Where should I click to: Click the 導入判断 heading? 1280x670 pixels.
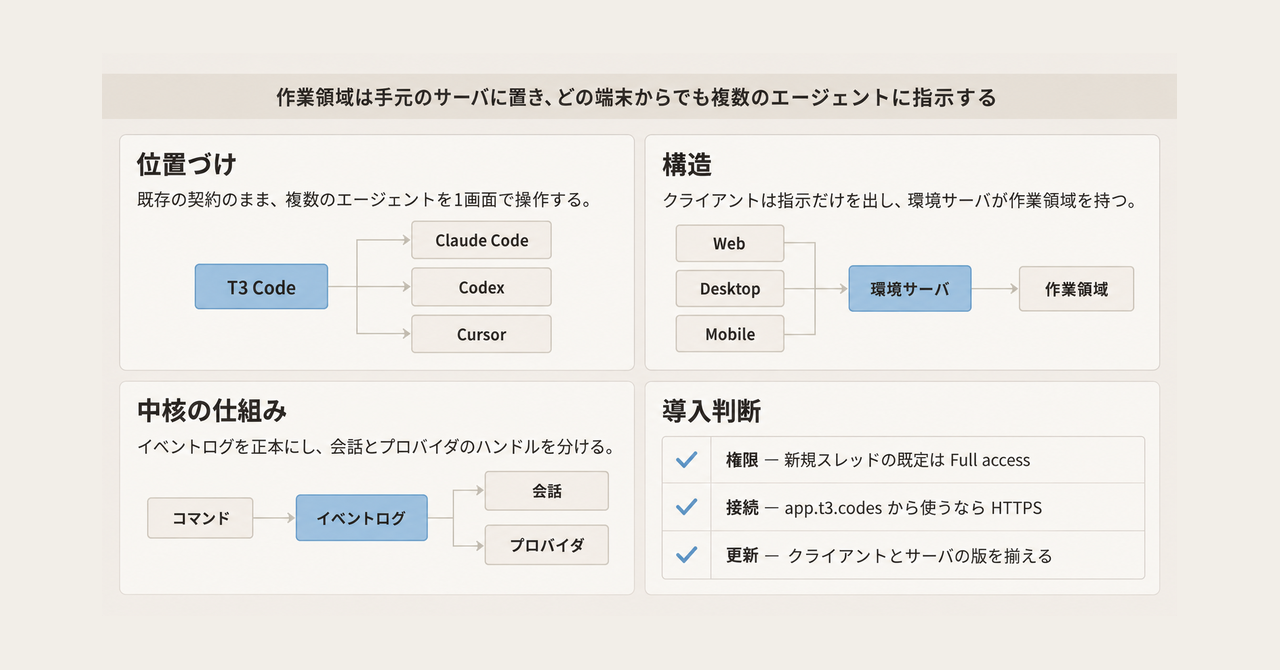coord(711,410)
